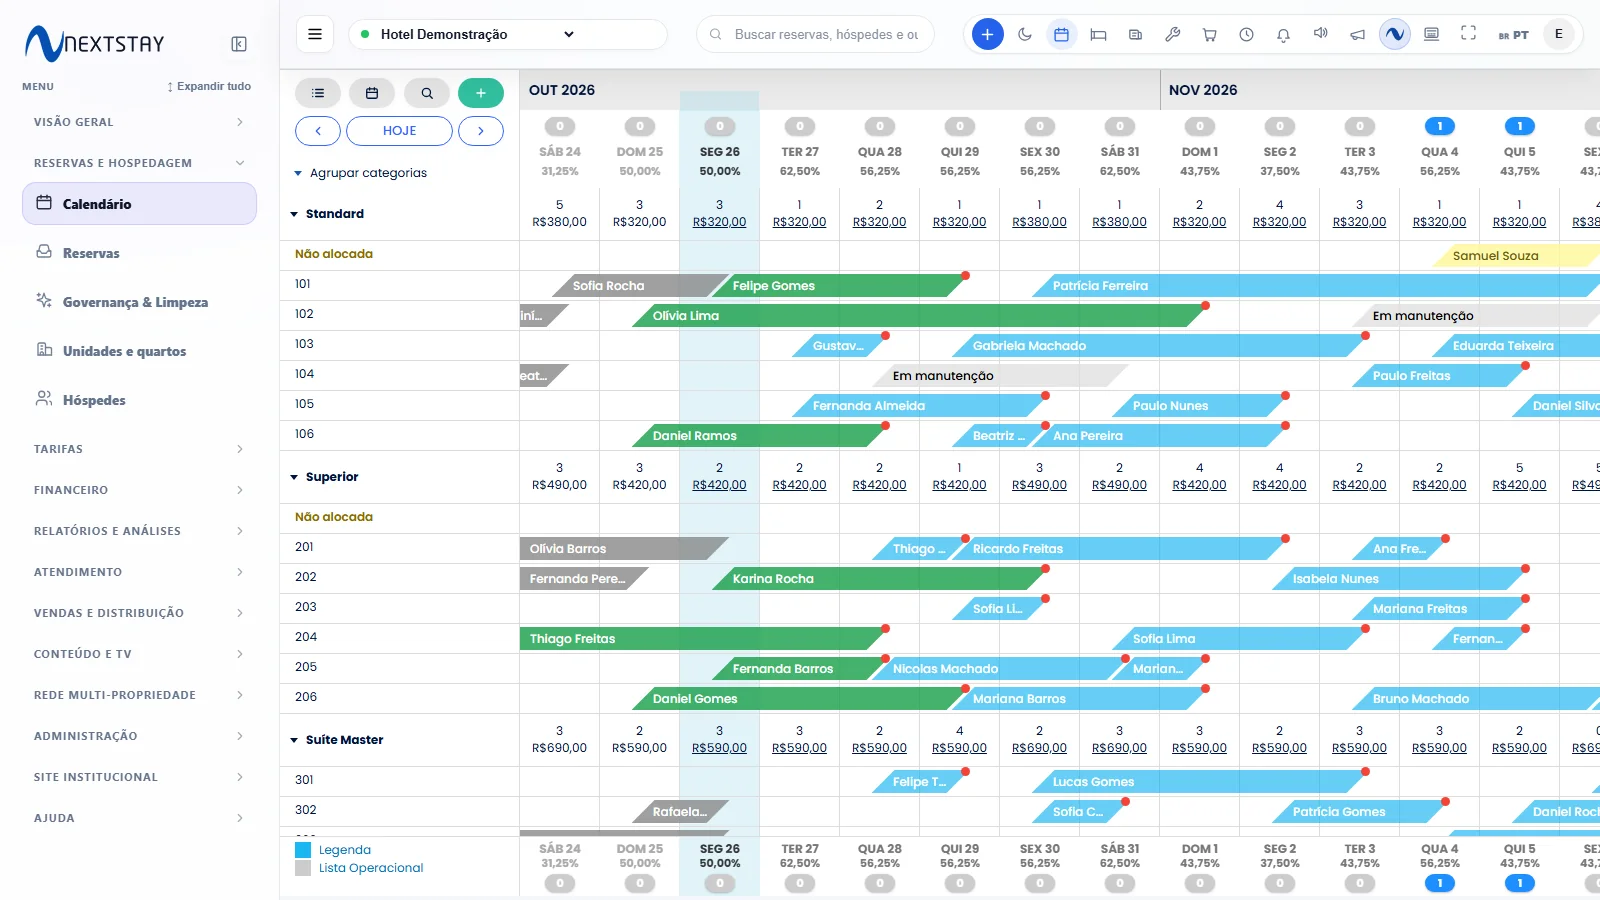Expand the Tarifas menu section
This screenshot has width=1600, height=900.
click(x=139, y=449)
